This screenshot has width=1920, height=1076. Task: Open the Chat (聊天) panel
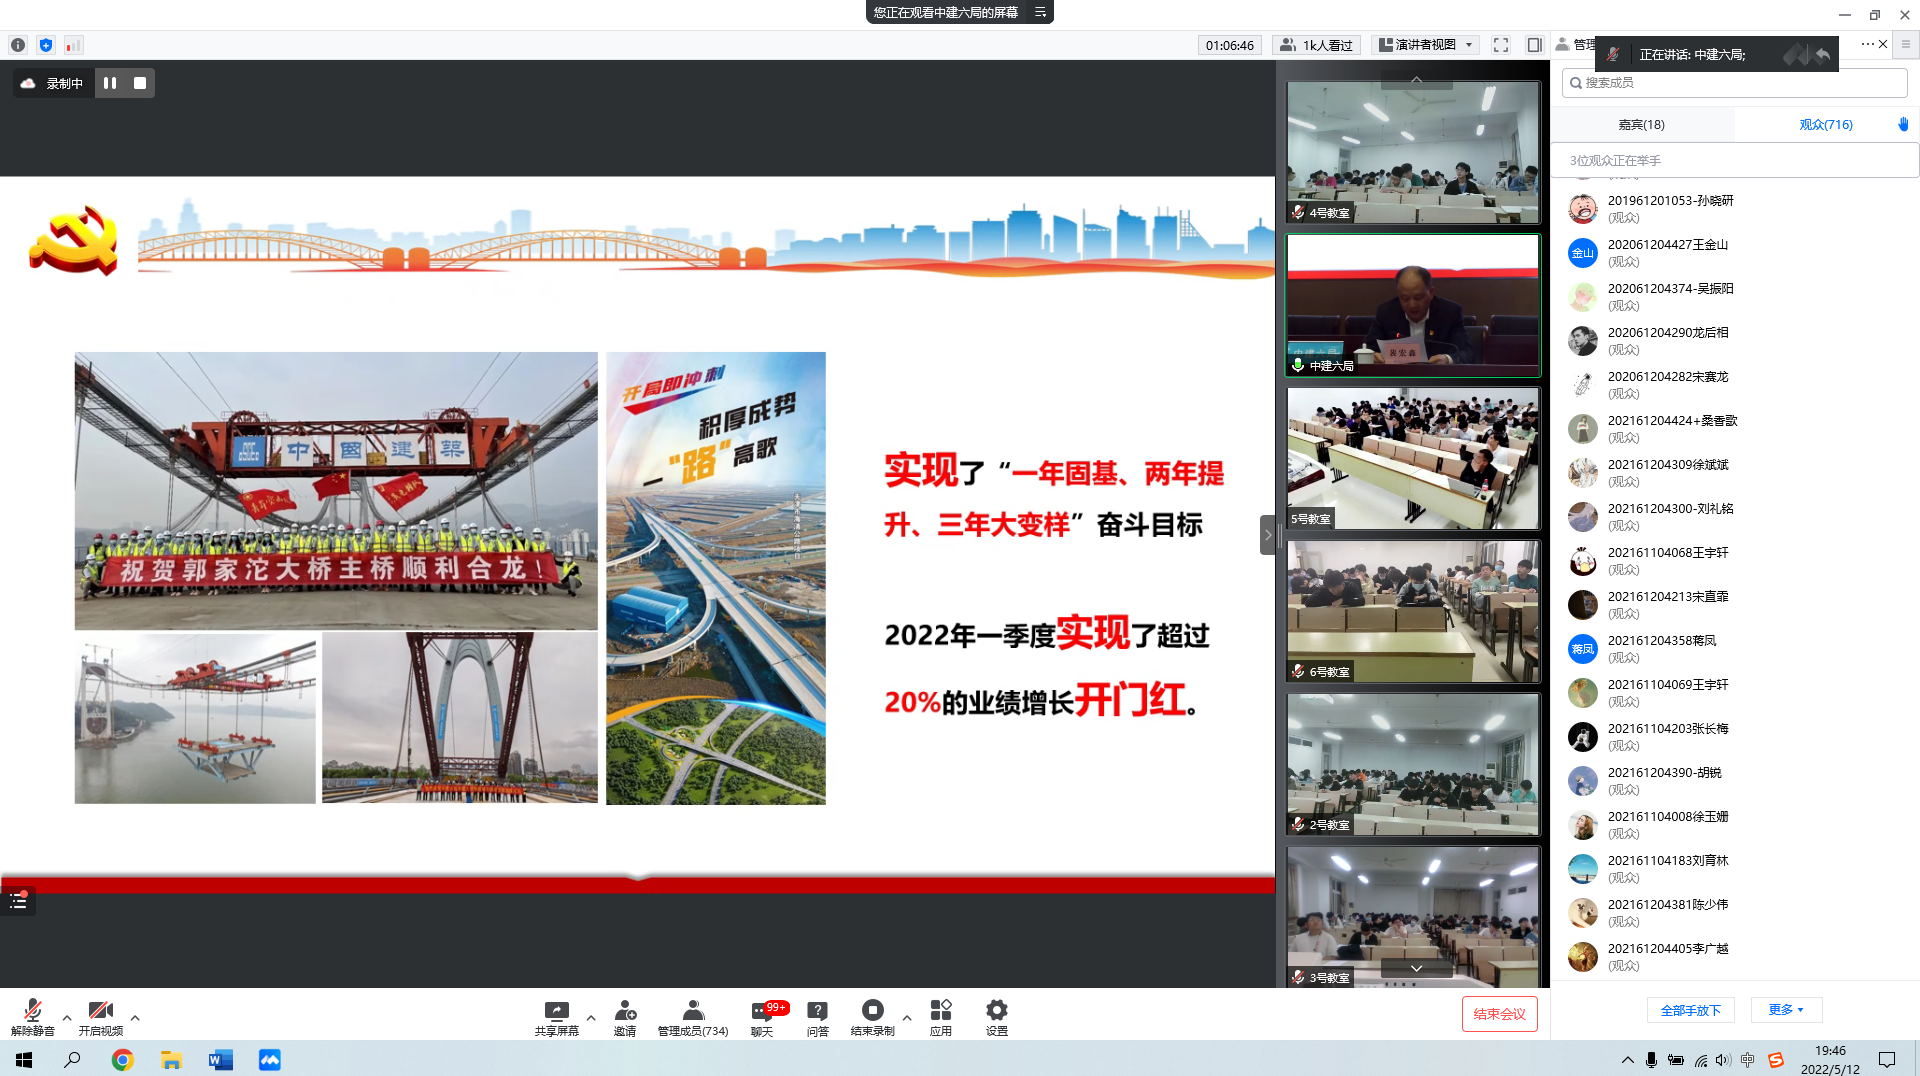click(x=762, y=1016)
